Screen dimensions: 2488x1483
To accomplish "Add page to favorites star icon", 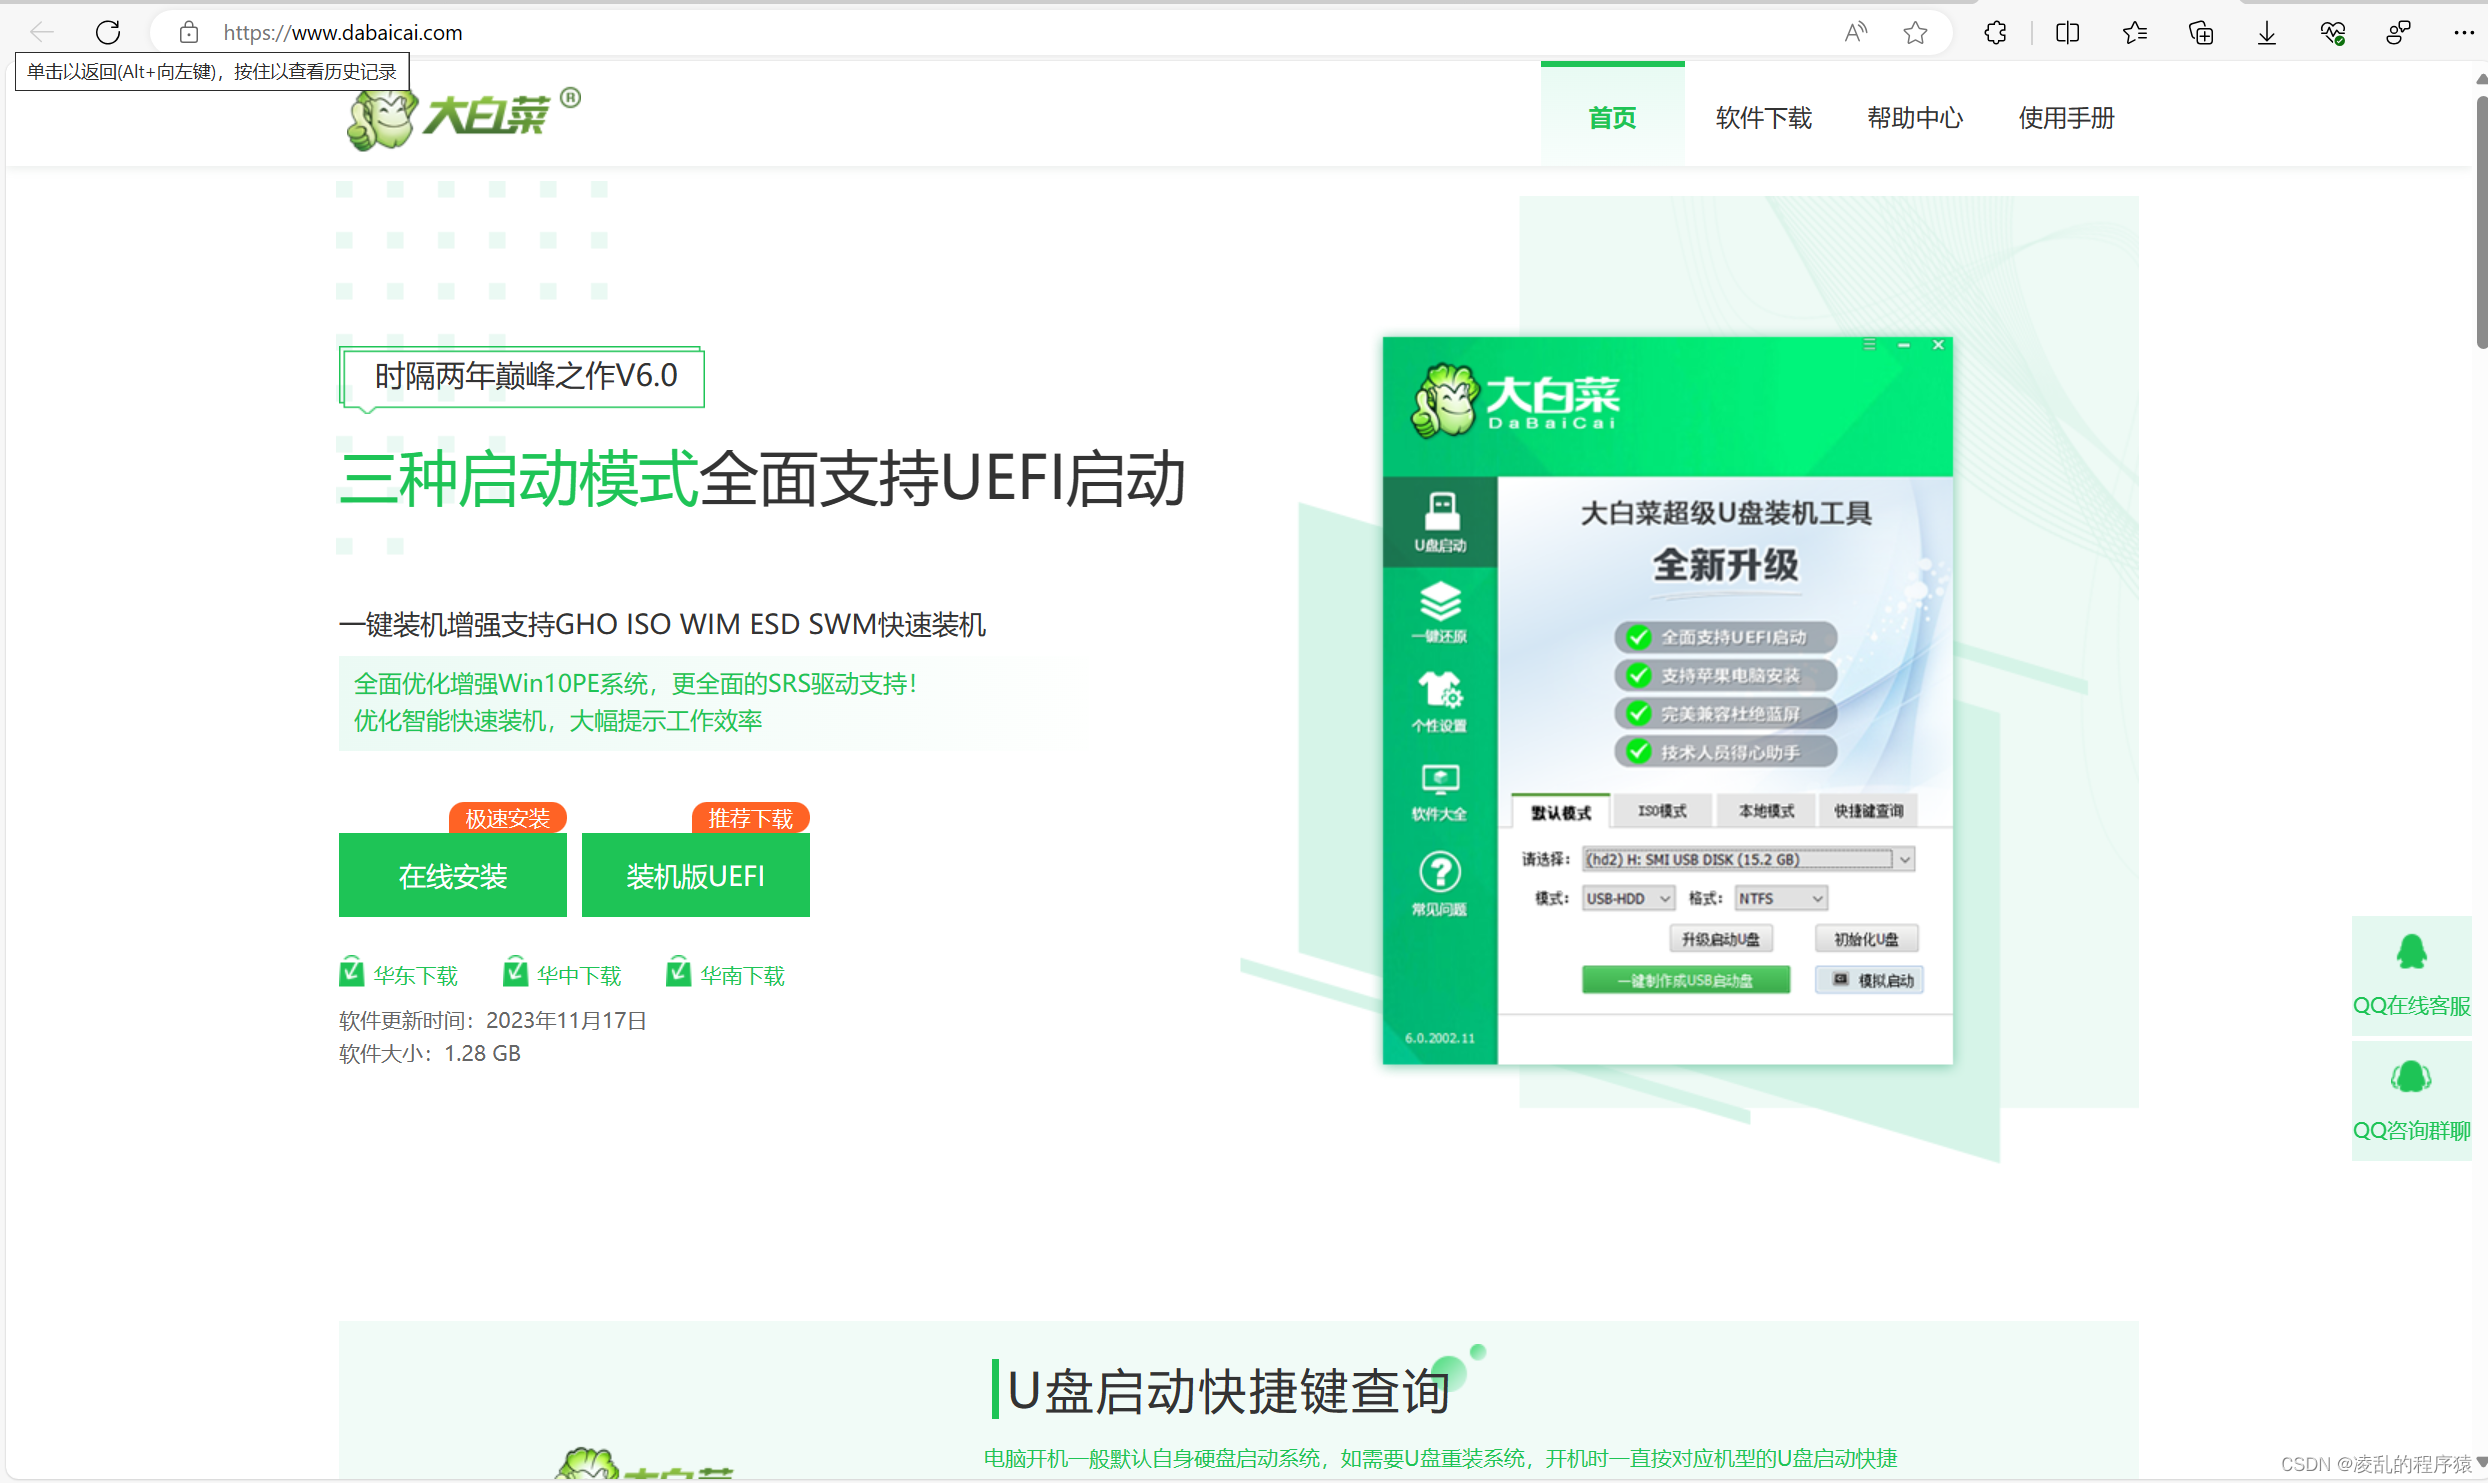I will click(1915, 33).
